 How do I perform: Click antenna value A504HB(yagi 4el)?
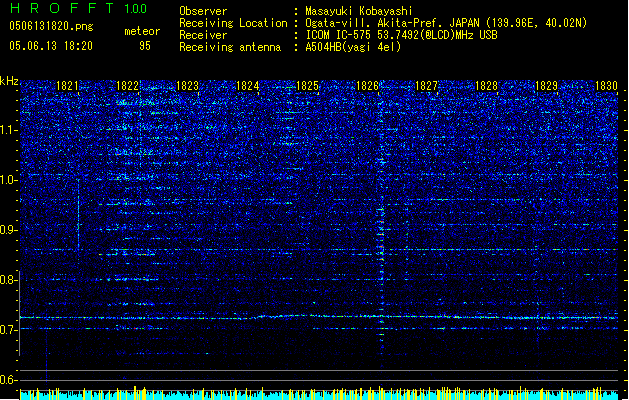click(353, 47)
